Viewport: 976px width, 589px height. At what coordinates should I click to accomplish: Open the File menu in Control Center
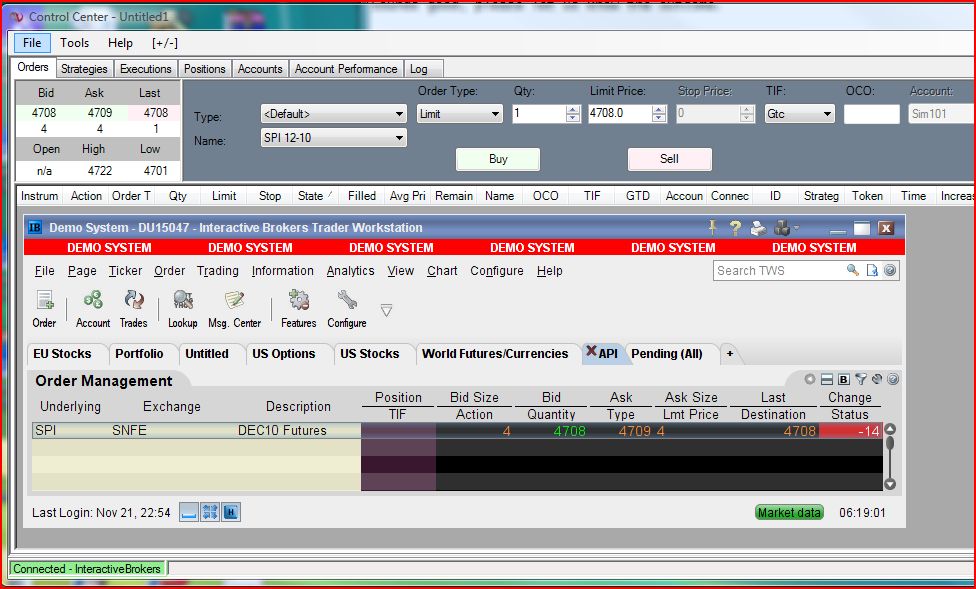tap(32, 43)
